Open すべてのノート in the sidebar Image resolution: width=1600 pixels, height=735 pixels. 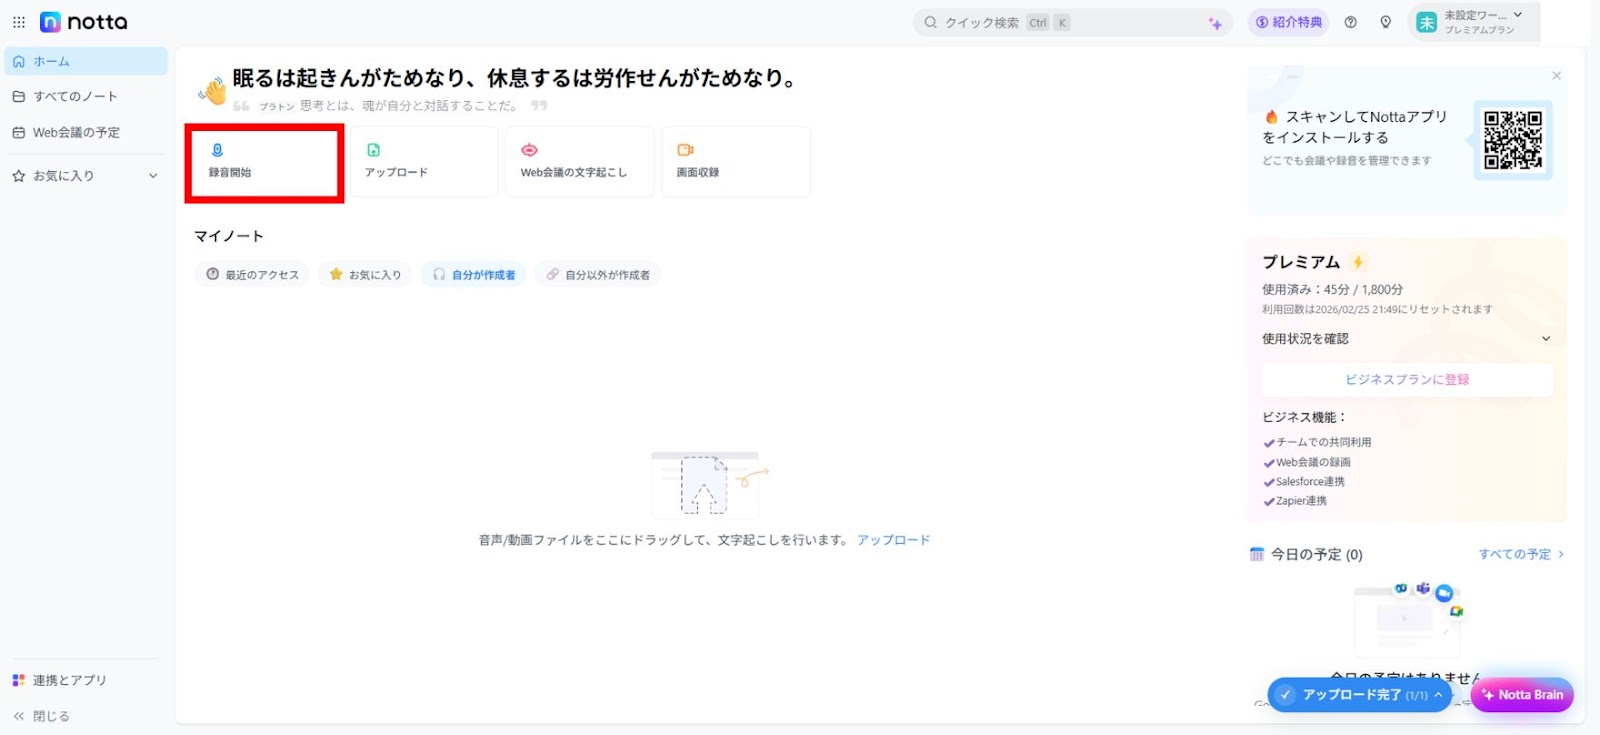[x=86, y=96]
